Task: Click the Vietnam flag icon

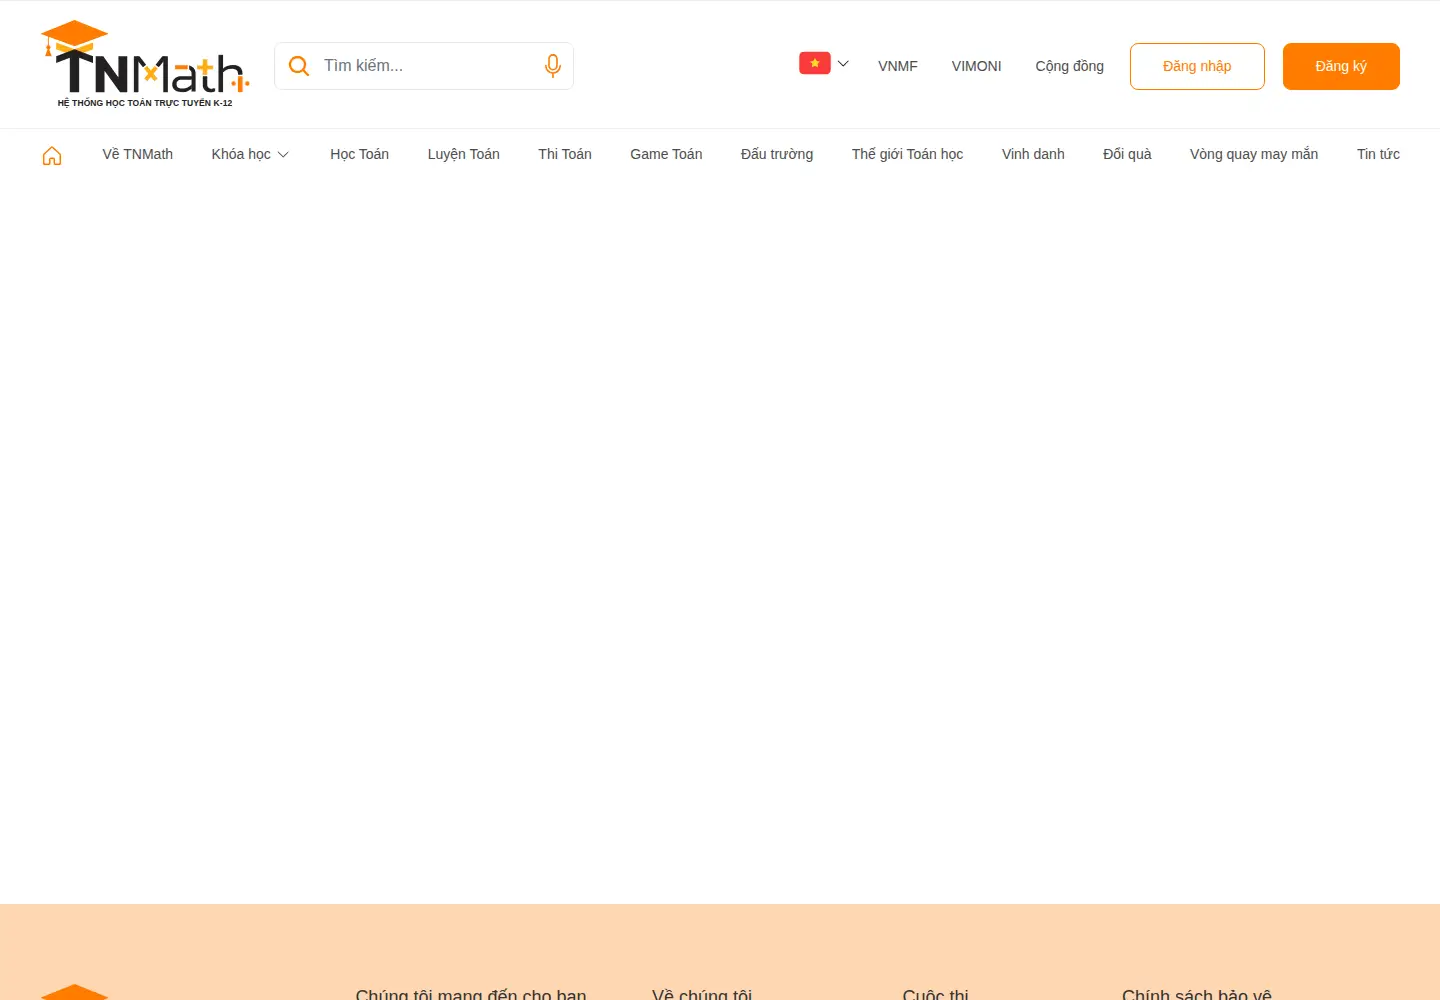Action: coord(815,63)
